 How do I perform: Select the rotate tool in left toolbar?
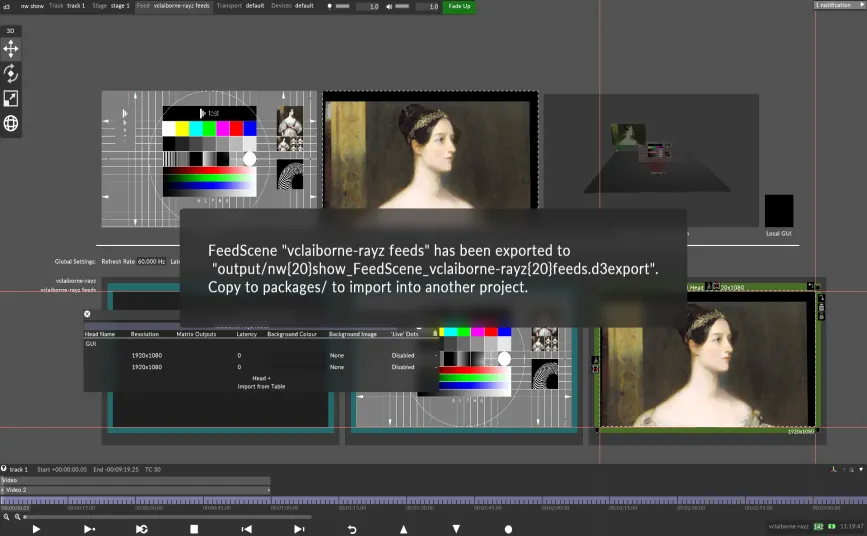[11, 73]
